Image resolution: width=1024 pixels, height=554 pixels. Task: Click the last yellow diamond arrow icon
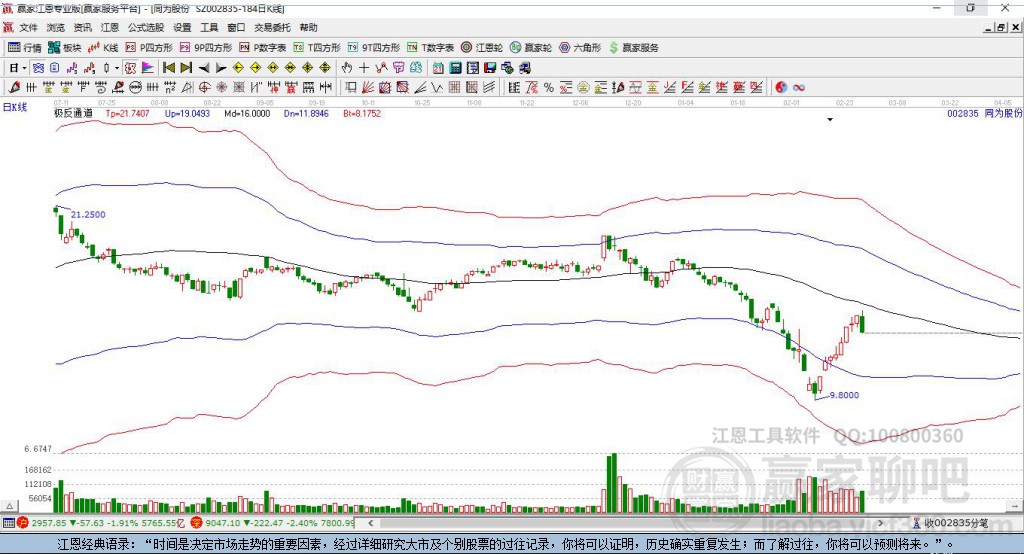325,68
